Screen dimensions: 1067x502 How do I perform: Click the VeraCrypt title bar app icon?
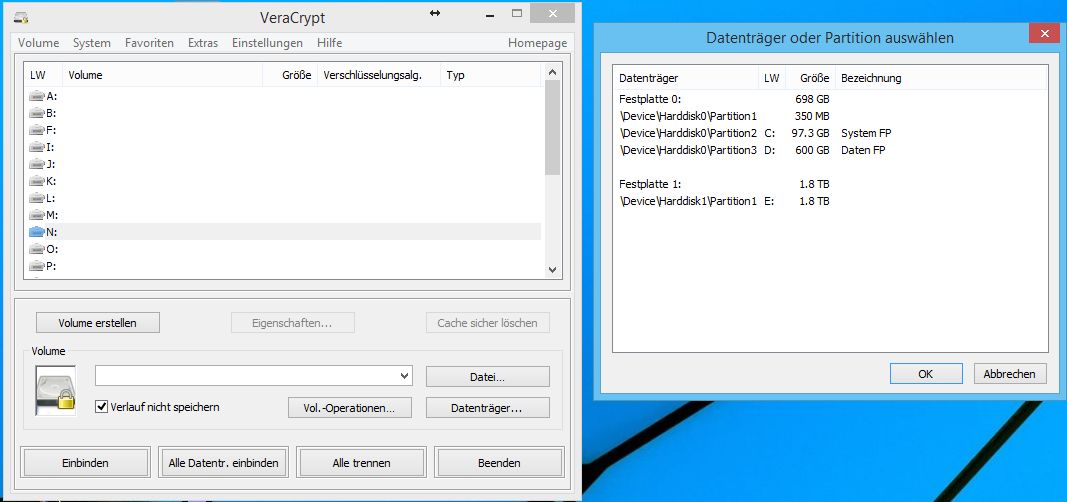click(21, 18)
